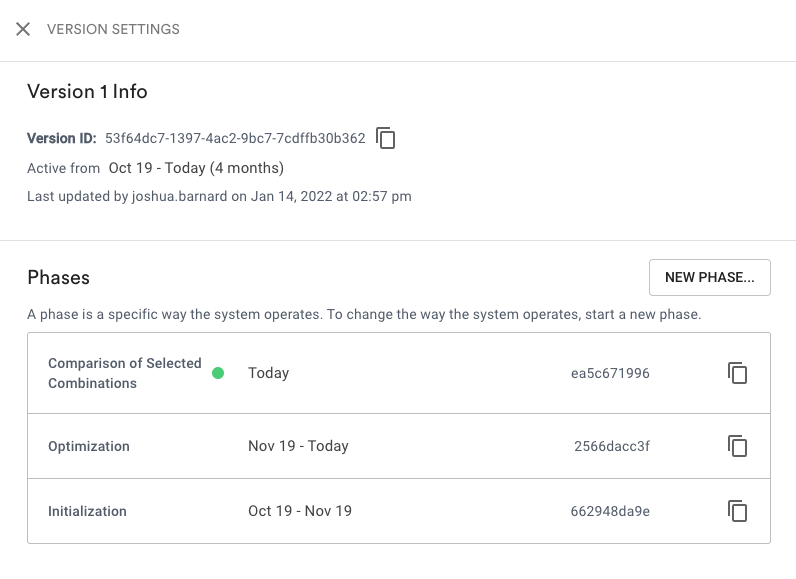The width and height of the screenshot is (796, 579).
Task: Select the Initialization phase name
Action: 87,511
